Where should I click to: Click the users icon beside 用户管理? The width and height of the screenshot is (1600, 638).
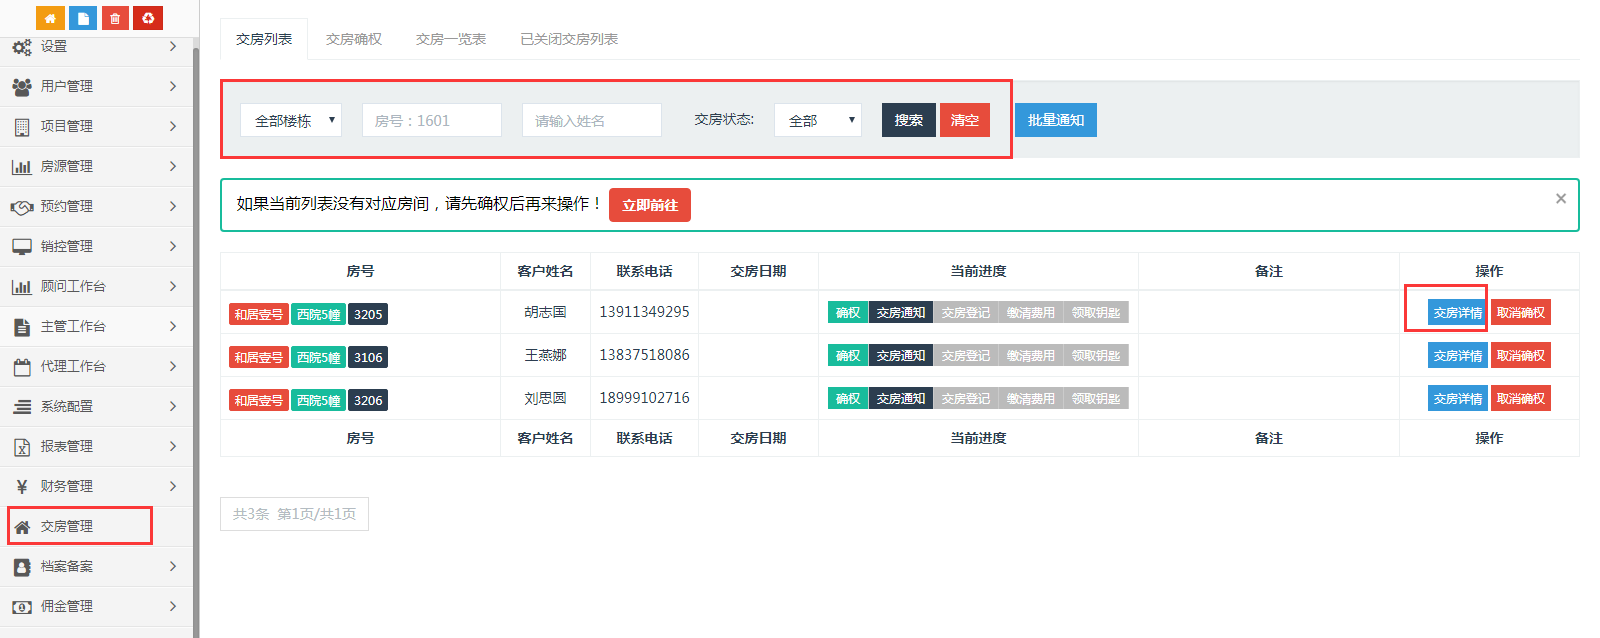click(x=21, y=87)
